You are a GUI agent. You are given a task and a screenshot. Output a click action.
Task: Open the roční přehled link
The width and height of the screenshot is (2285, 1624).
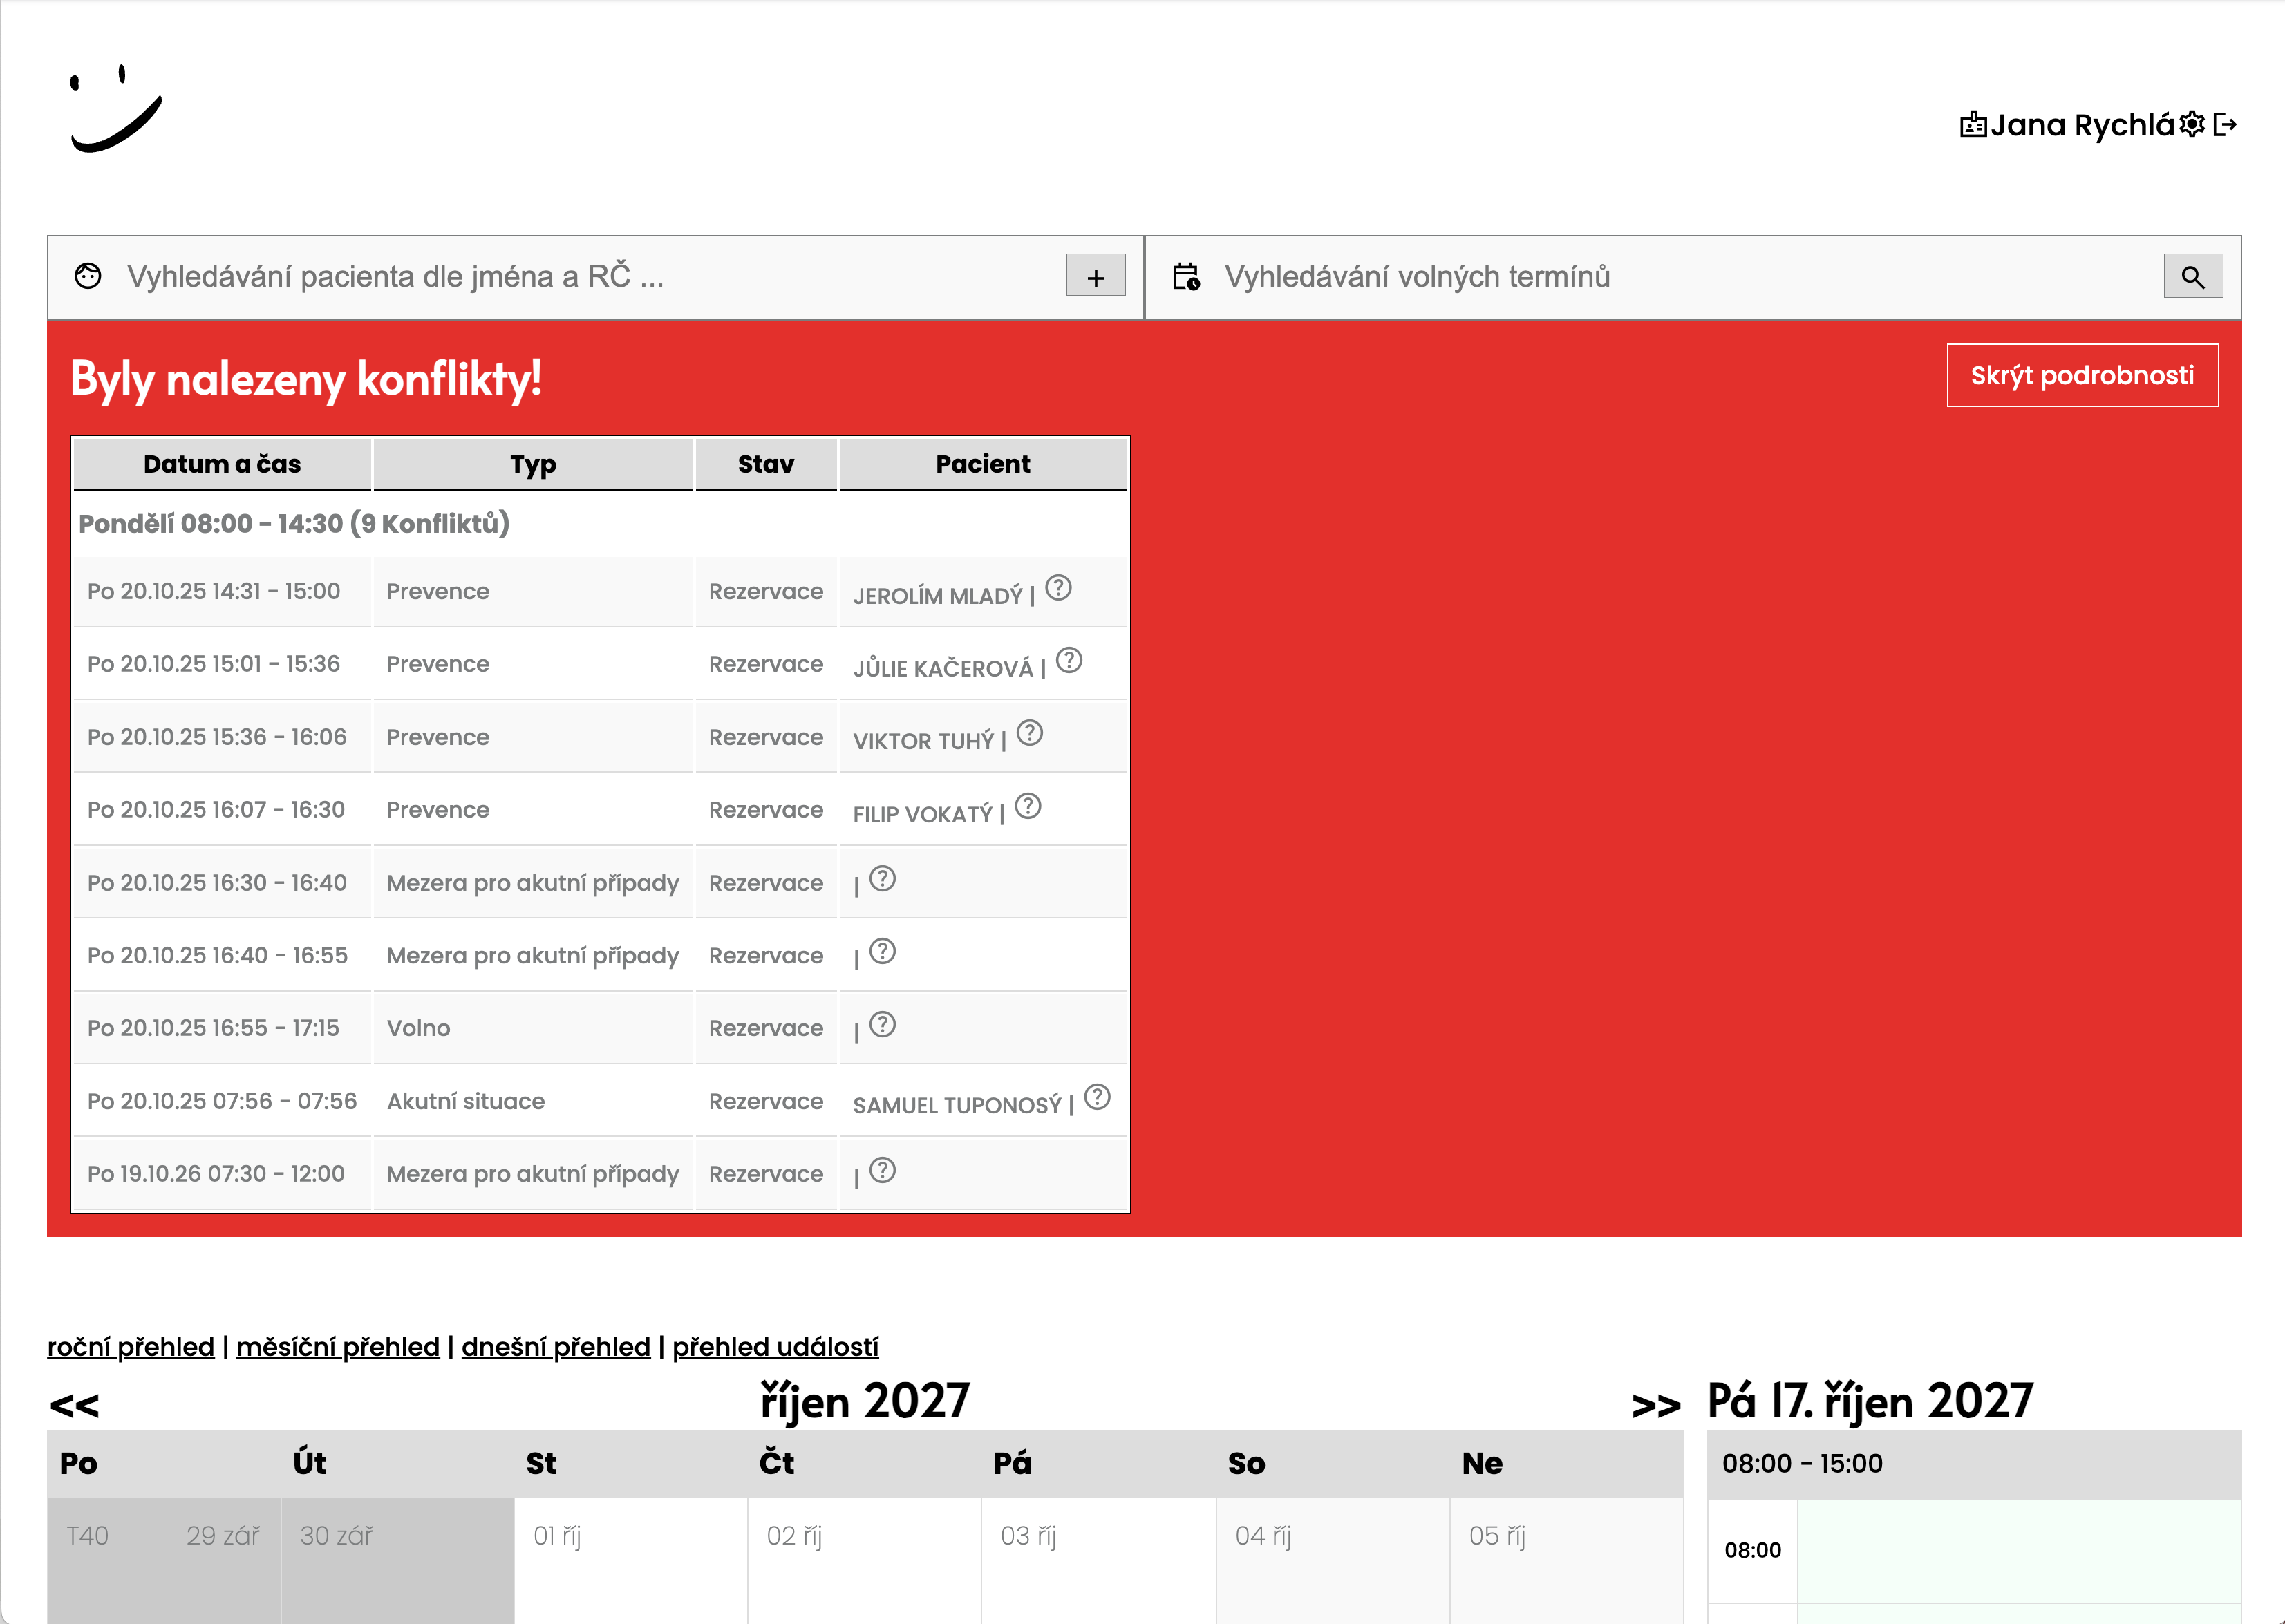[130, 1347]
